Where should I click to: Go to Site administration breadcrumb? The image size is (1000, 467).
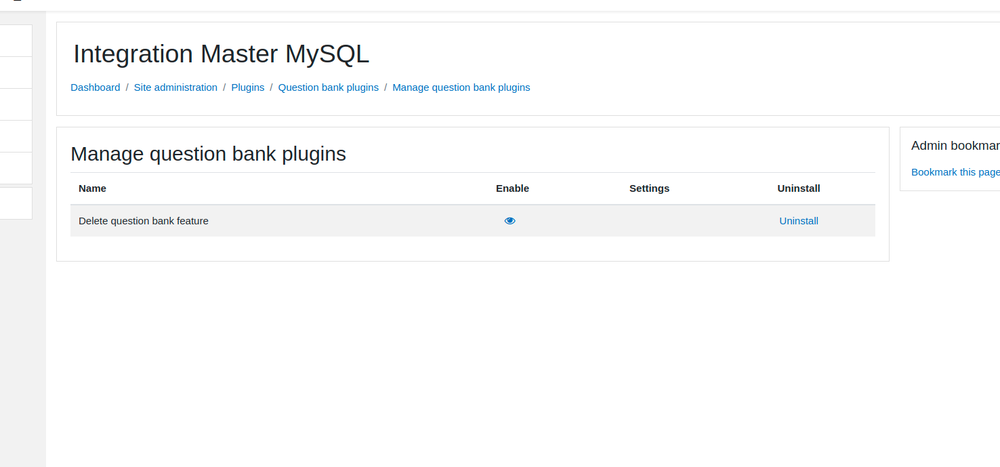click(x=175, y=87)
